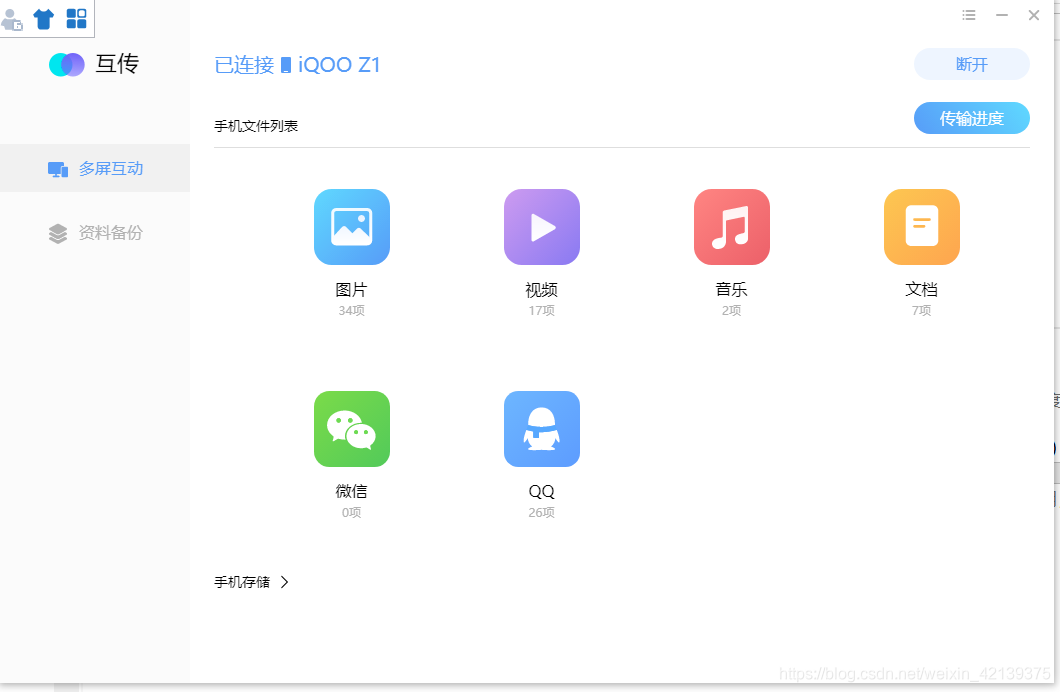
Task: Click the 互传 title text beside the logo
Action: coord(117,64)
